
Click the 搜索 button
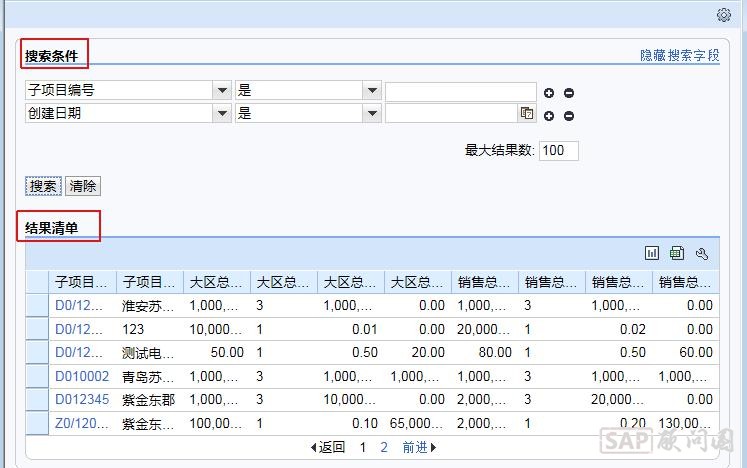tap(43, 186)
